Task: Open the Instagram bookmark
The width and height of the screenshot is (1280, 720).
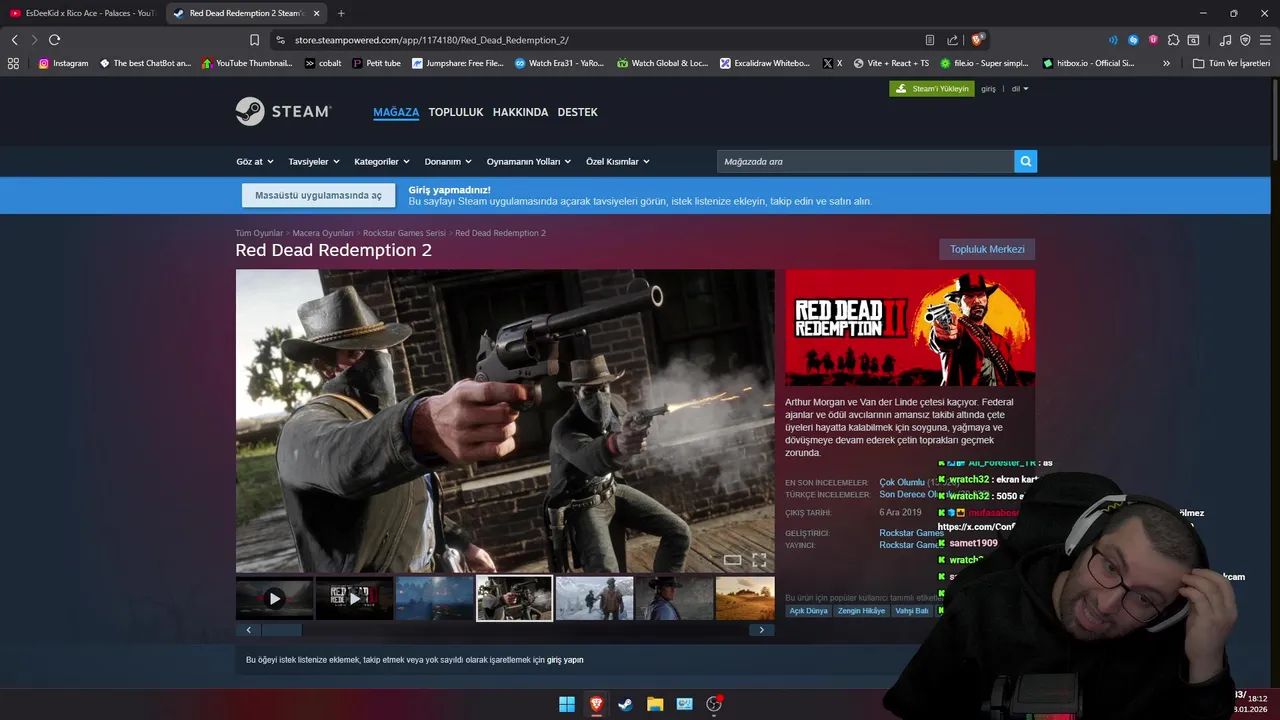Action: tap(64, 63)
